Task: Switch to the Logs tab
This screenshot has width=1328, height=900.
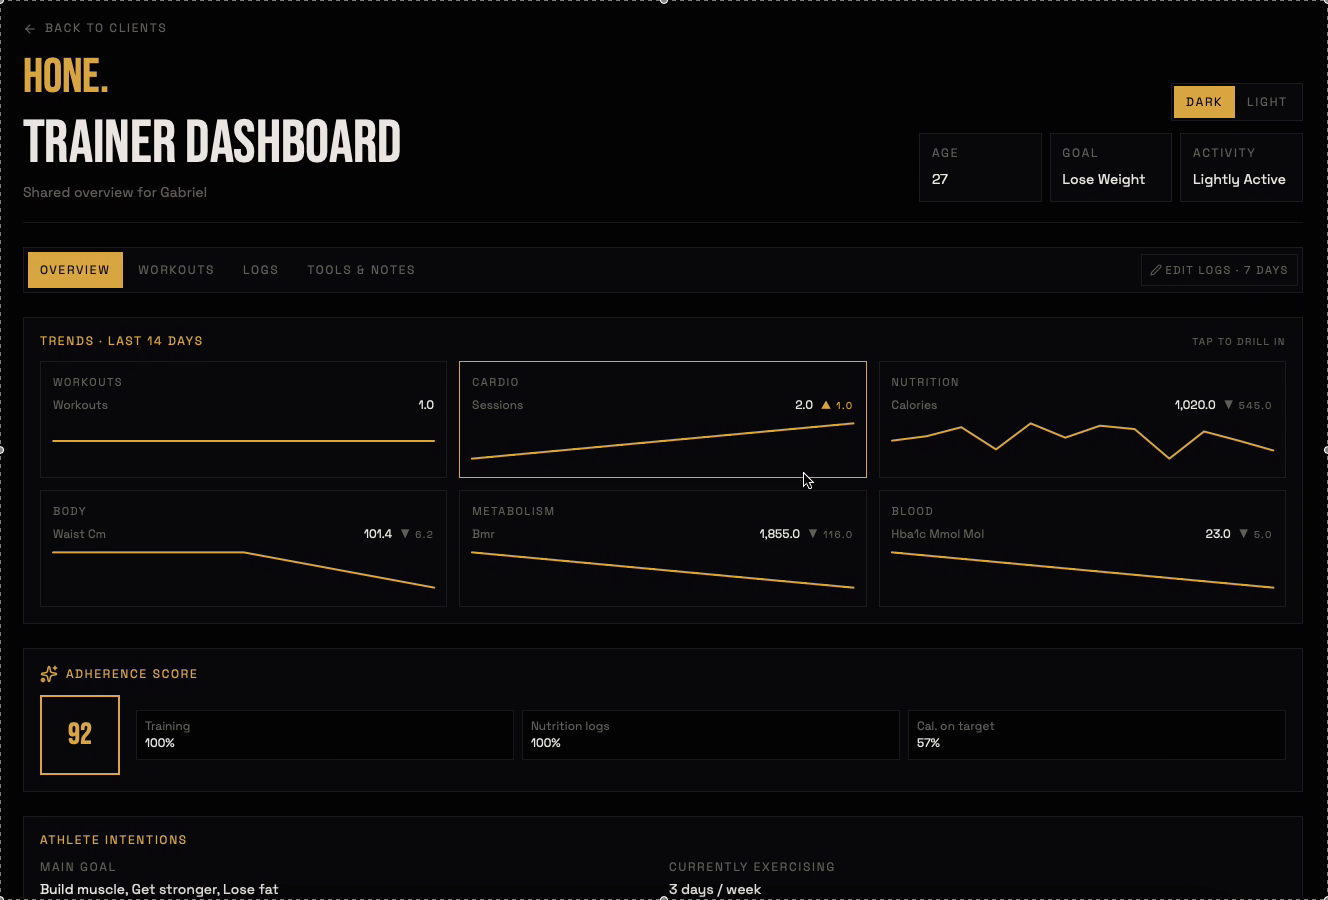Action: [261, 270]
